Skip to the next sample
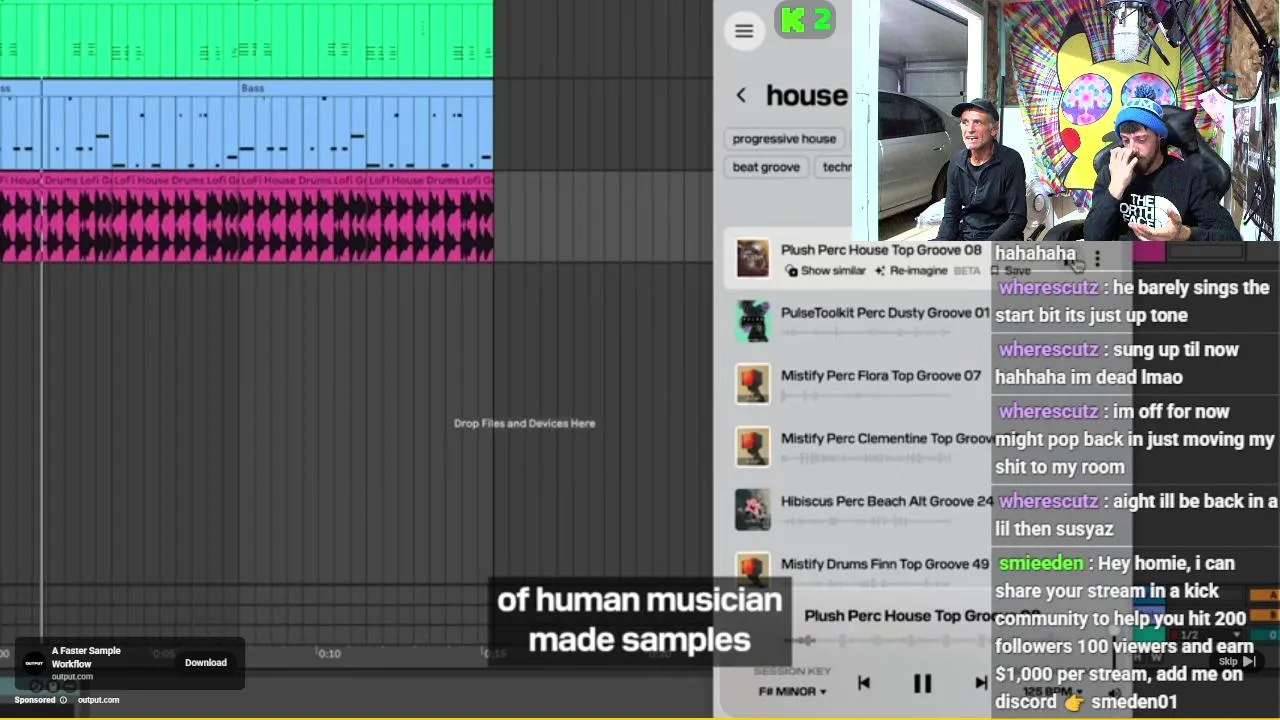 (981, 684)
